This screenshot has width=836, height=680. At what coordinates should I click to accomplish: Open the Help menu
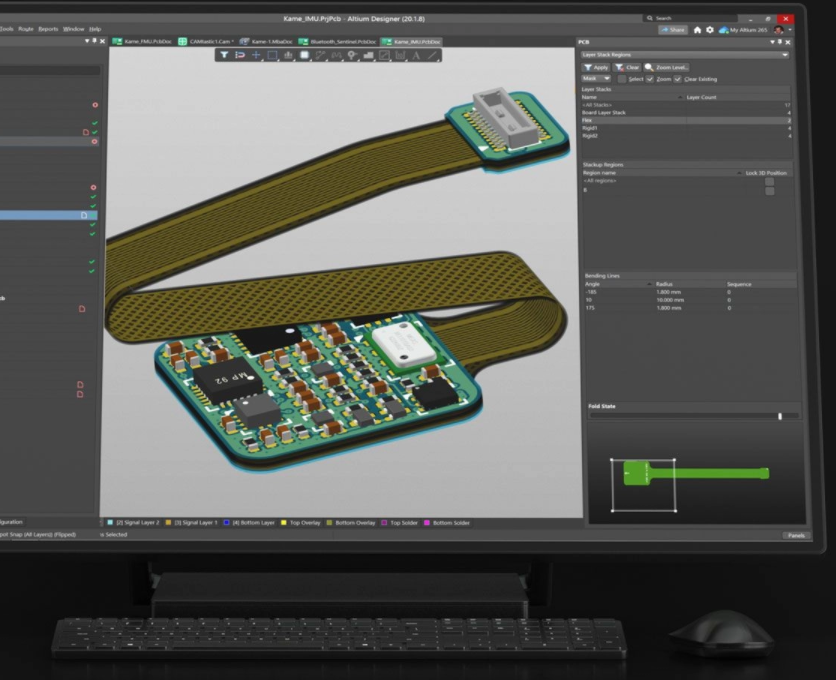click(x=95, y=29)
